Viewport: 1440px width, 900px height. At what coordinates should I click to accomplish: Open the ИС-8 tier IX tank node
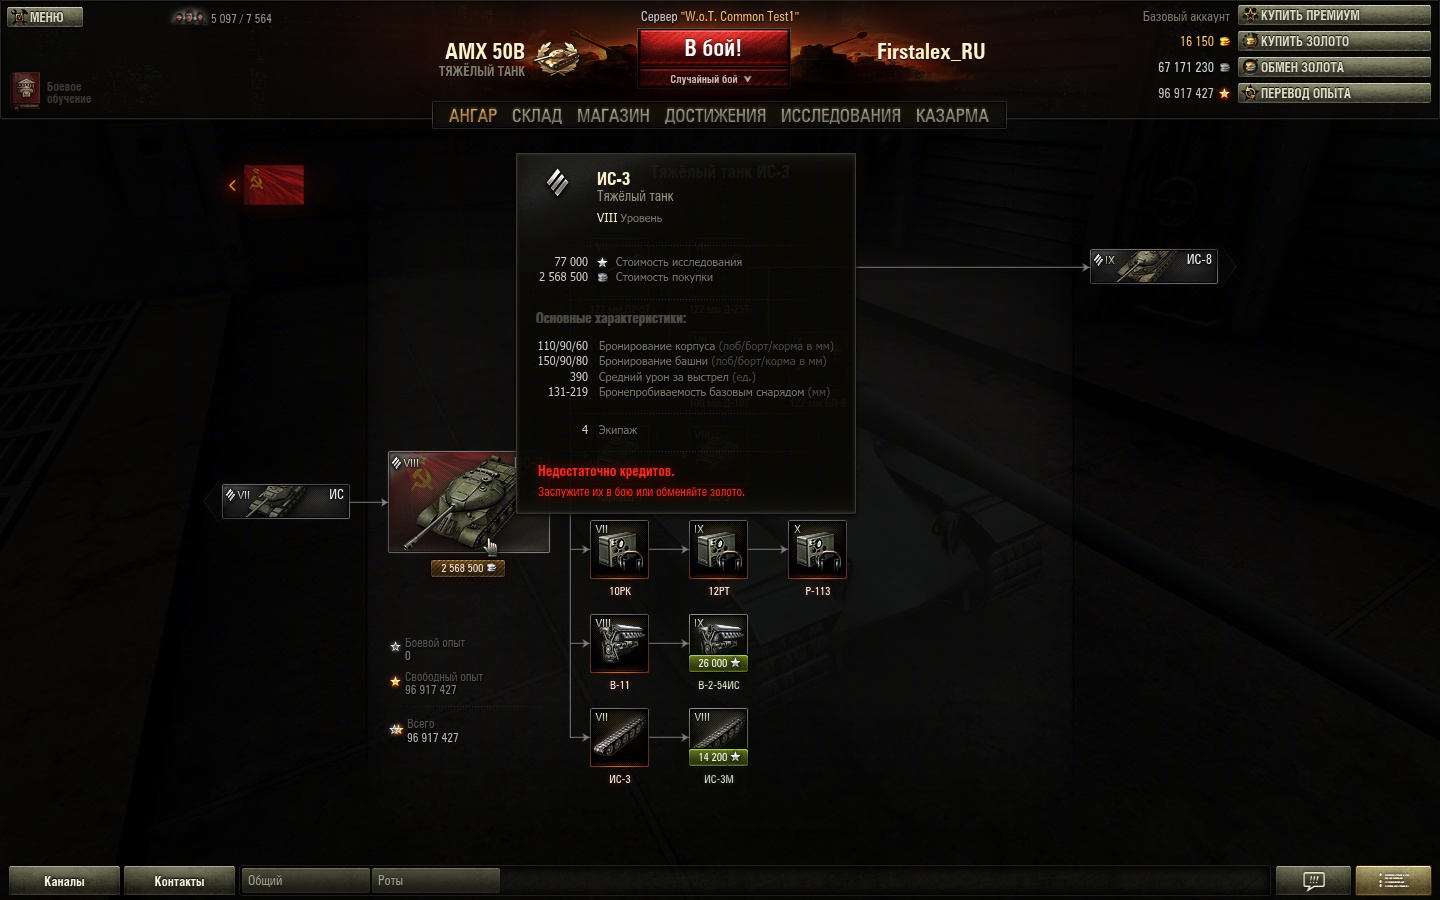pyautogui.click(x=1153, y=267)
